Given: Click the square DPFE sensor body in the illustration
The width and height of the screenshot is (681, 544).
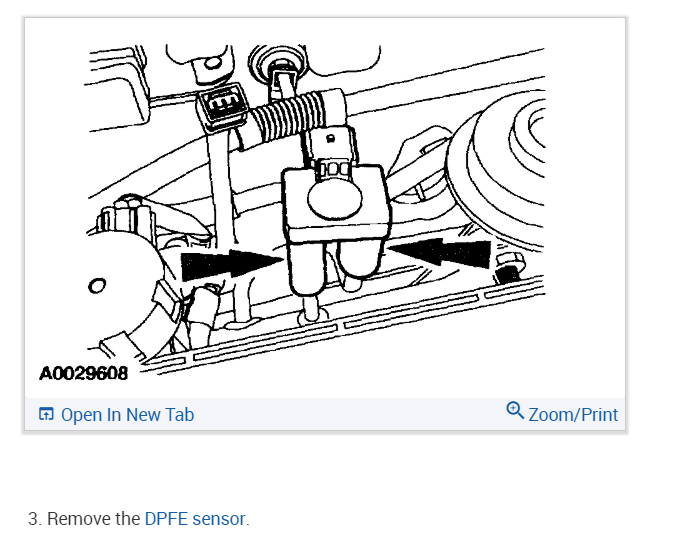Looking at the screenshot, I should 336,202.
